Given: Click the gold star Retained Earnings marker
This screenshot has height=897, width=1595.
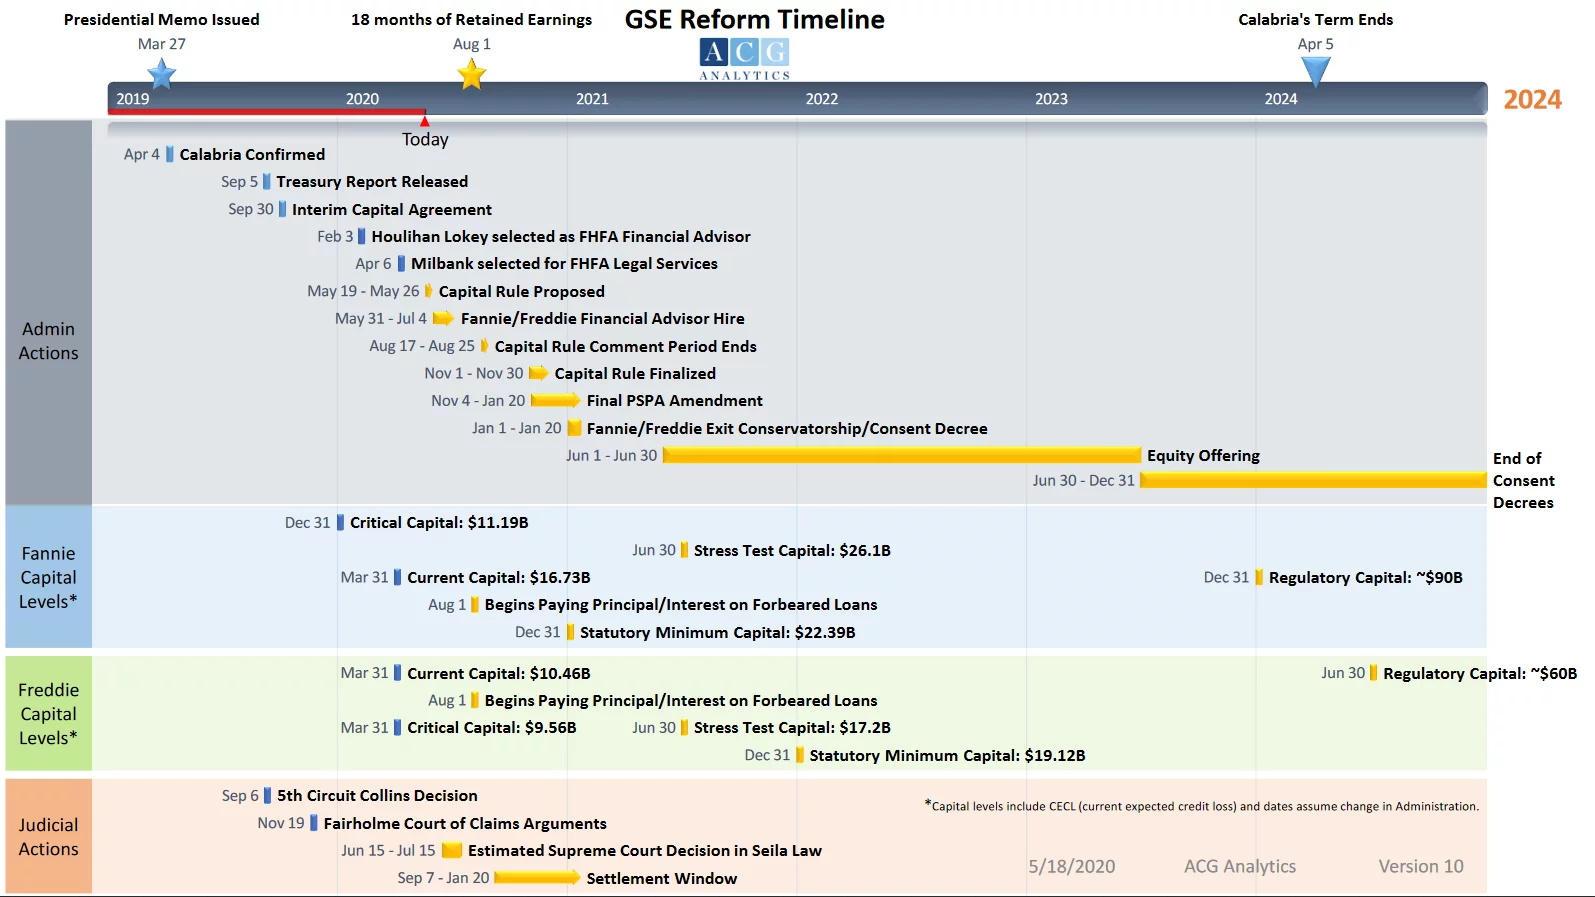Looking at the screenshot, I should pyautogui.click(x=471, y=74).
